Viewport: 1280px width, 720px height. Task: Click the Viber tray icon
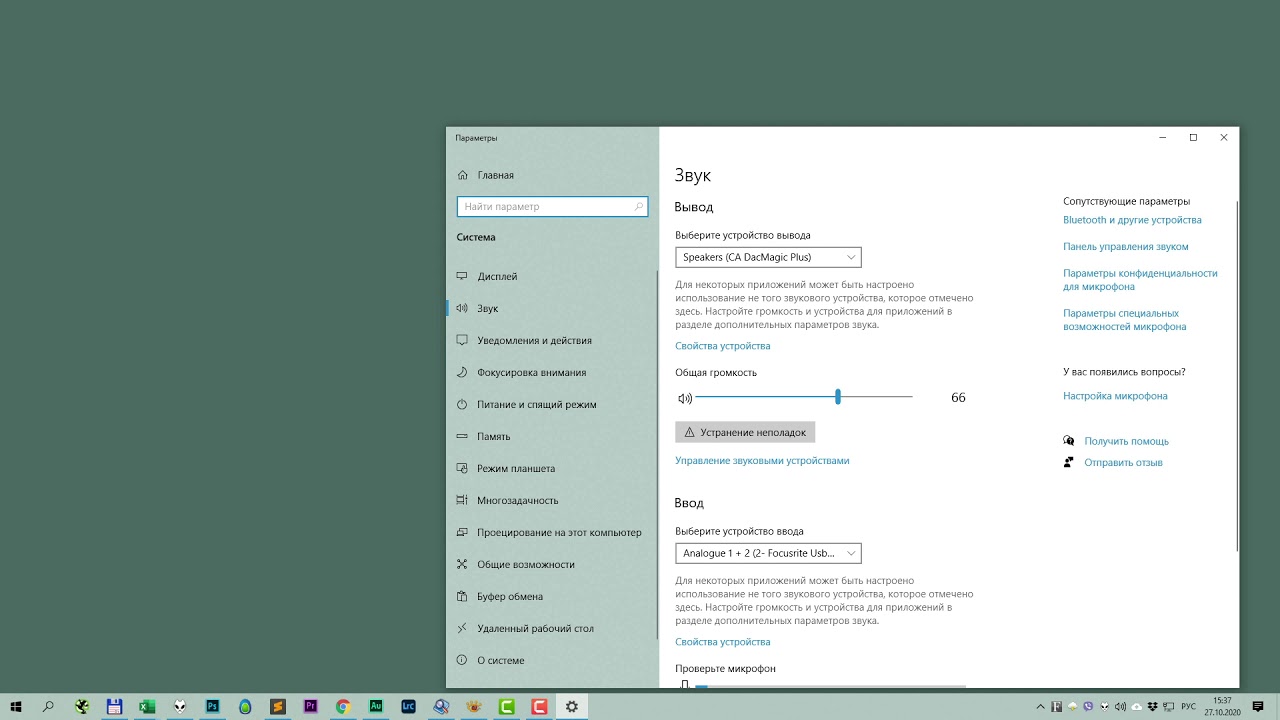point(1088,706)
